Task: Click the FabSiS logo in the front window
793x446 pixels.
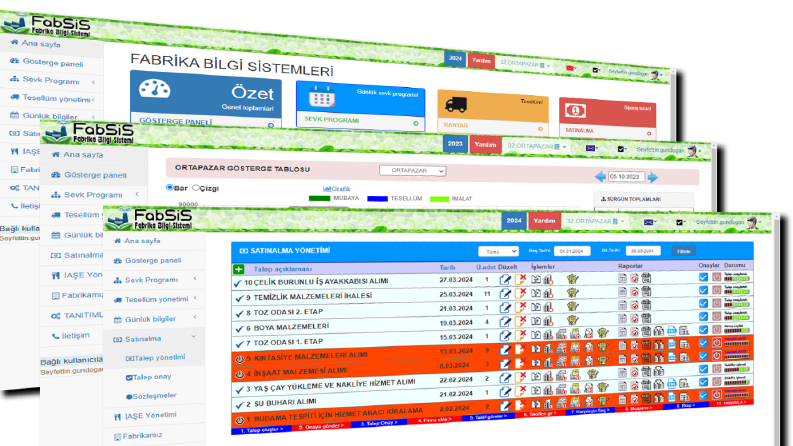Action: (x=150, y=219)
